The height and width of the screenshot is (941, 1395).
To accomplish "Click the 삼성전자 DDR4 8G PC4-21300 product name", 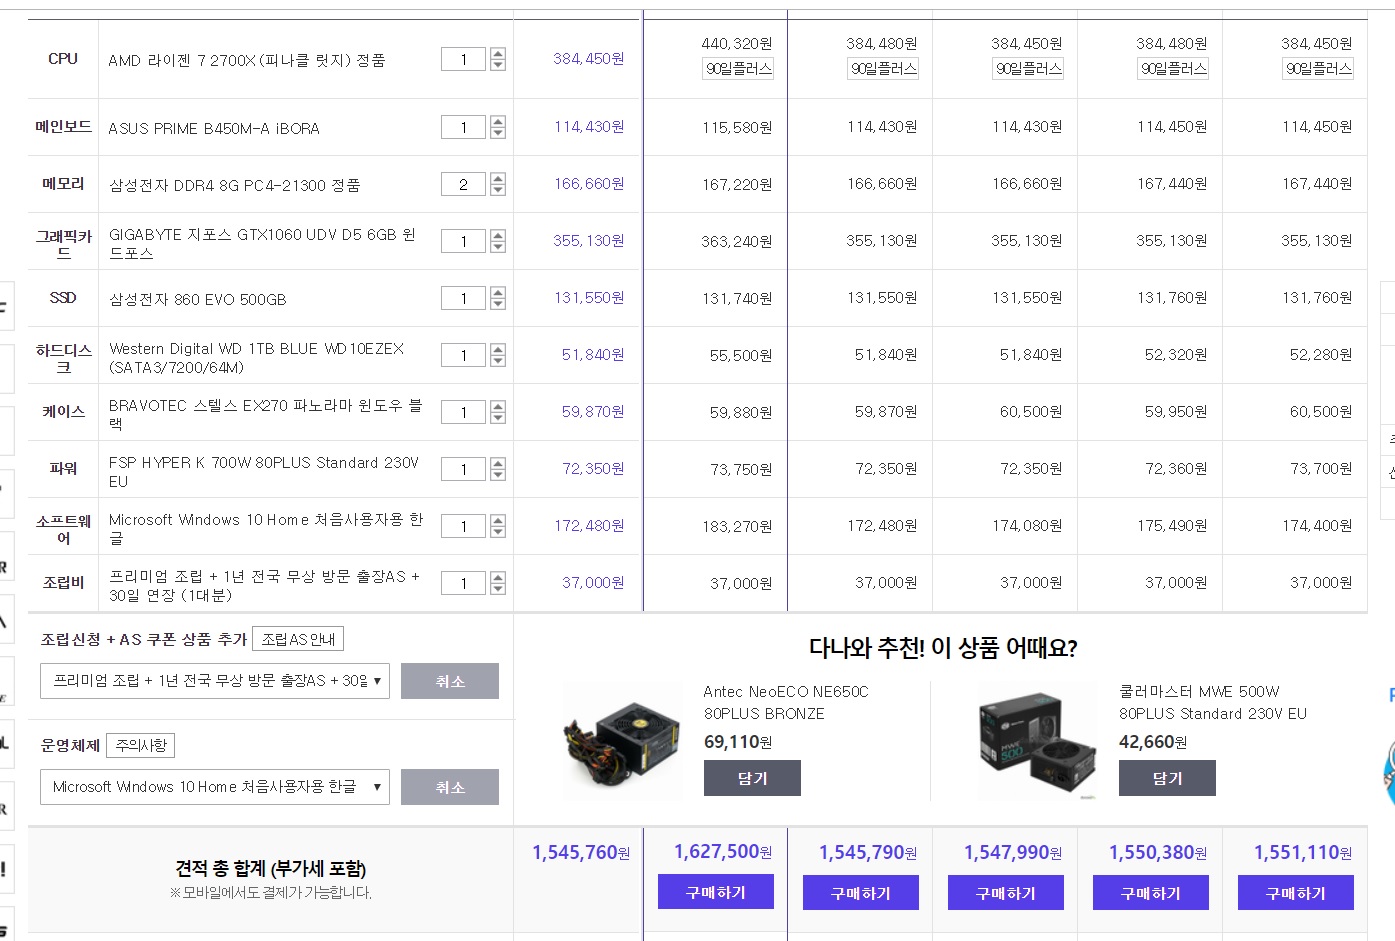I will click(234, 185).
